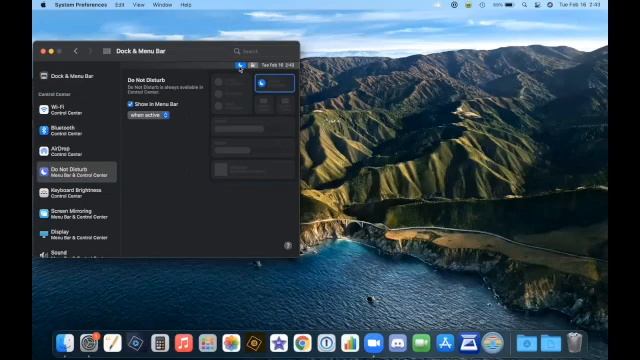Screen dimensions: 640x360
Task: Open Keyboard Brightness sidebar settings
Action: click(x=77, y=193)
